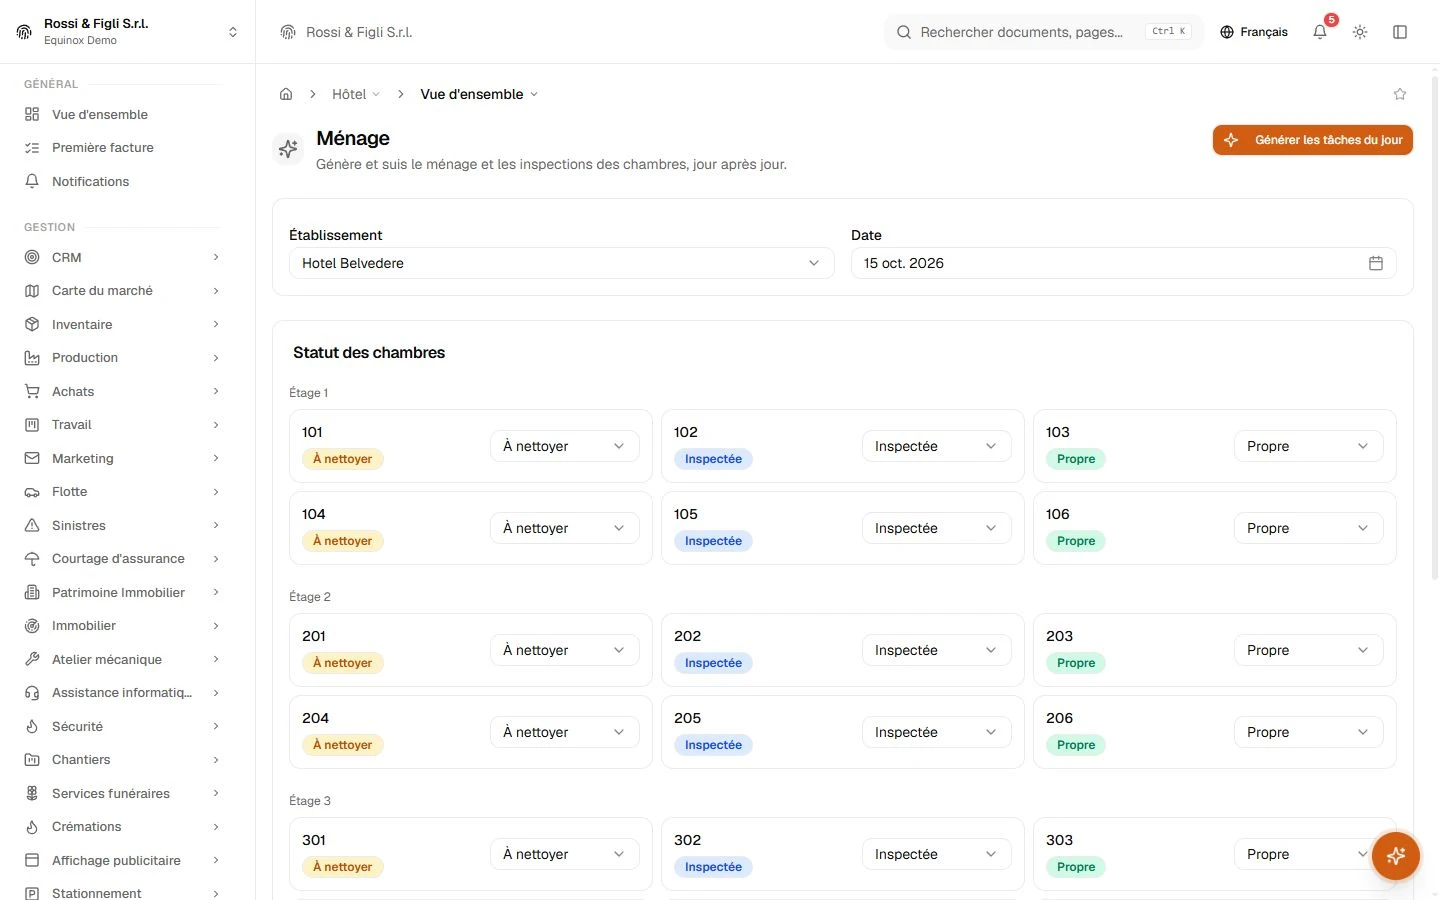
Task: Toggle the light/dark theme sun icon
Action: coord(1360,32)
